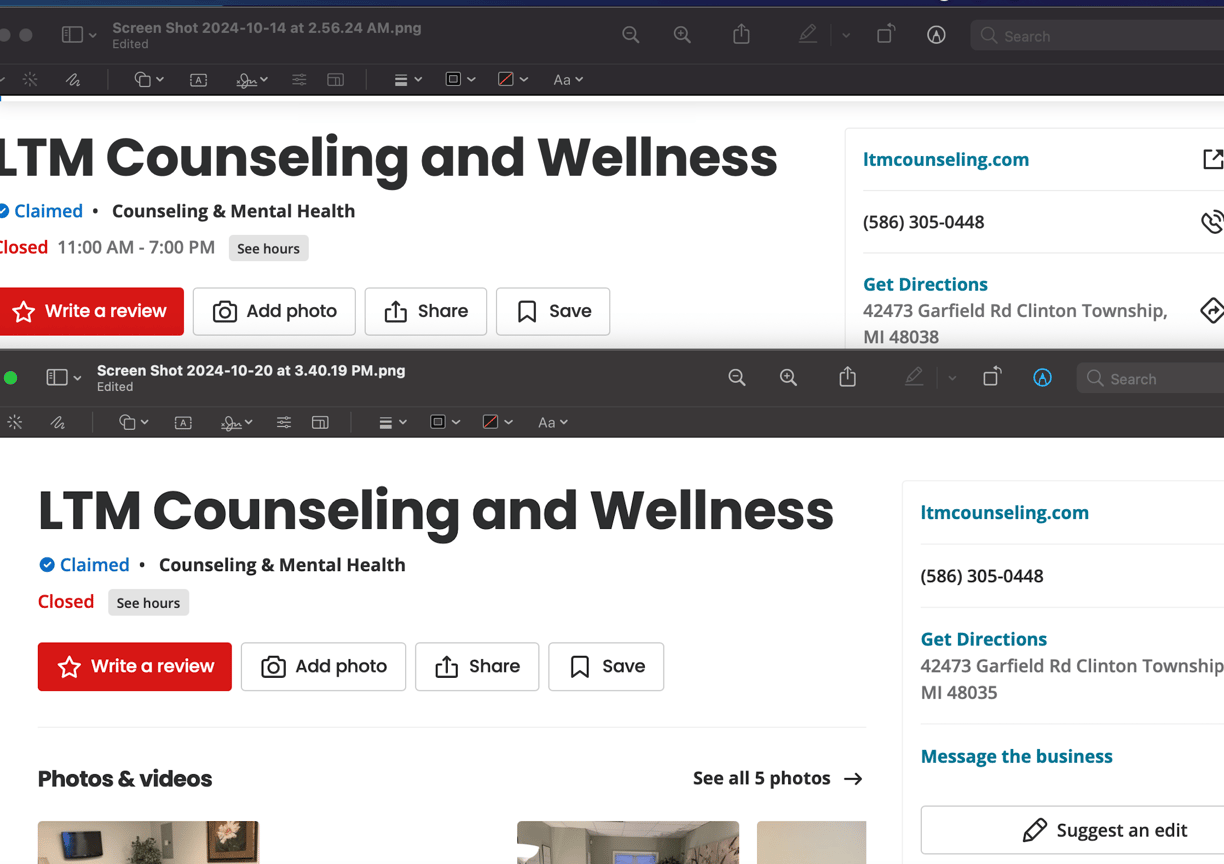Open Text Style menu in 10-14 window

tap(568, 80)
